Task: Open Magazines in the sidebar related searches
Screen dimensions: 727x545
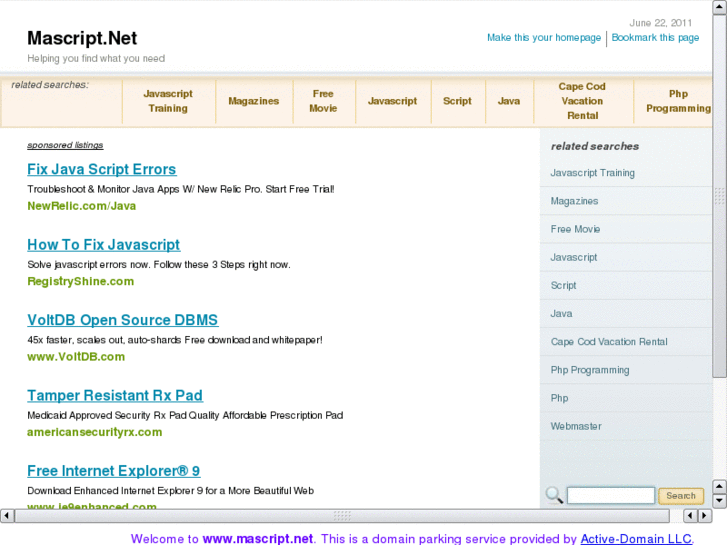Action: [574, 201]
